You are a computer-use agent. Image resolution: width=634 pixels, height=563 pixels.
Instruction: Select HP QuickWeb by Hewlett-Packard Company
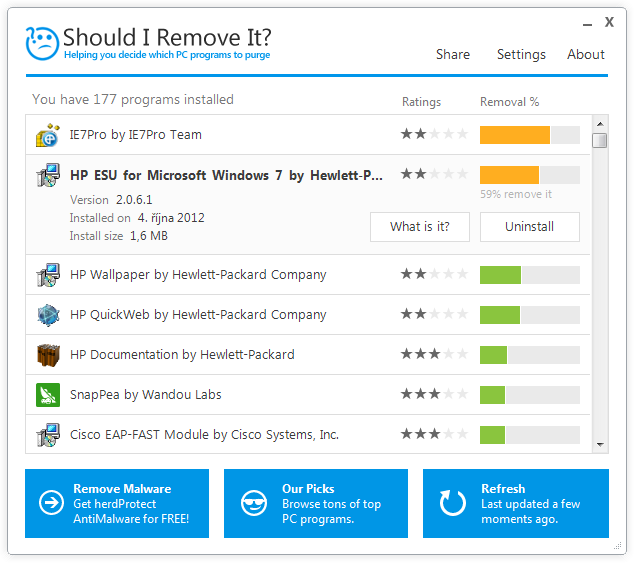[308, 315]
